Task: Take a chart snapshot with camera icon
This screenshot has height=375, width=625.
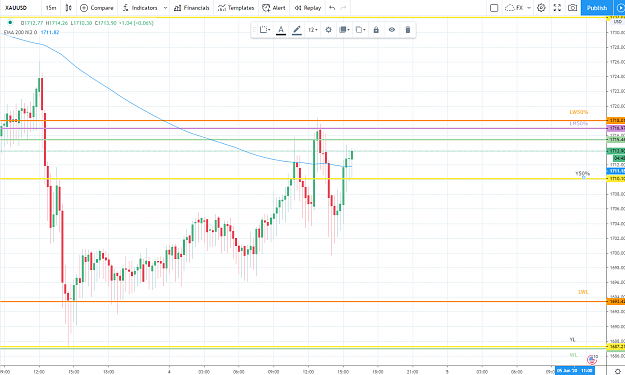Action: (x=572, y=8)
